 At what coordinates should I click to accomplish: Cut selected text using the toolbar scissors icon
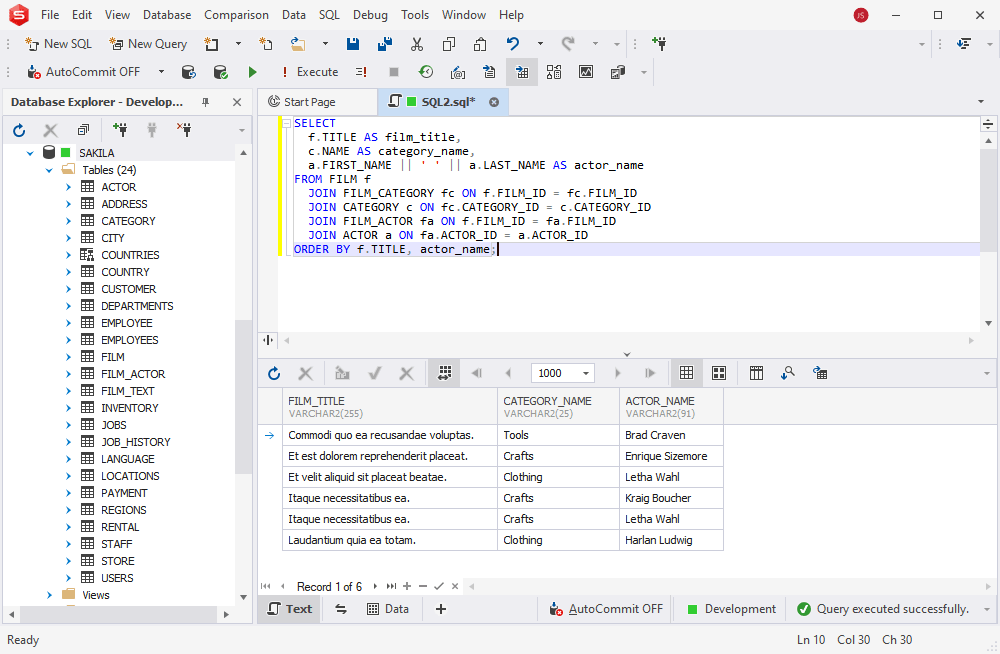click(x=417, y=44)
